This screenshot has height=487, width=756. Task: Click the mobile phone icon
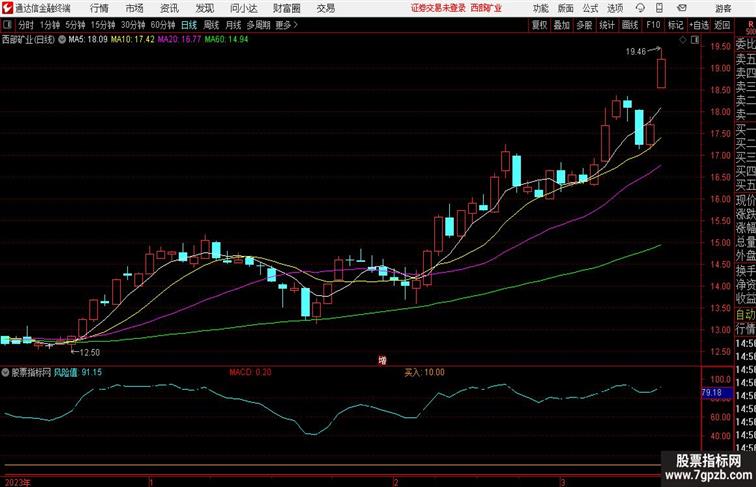(659, 8)
